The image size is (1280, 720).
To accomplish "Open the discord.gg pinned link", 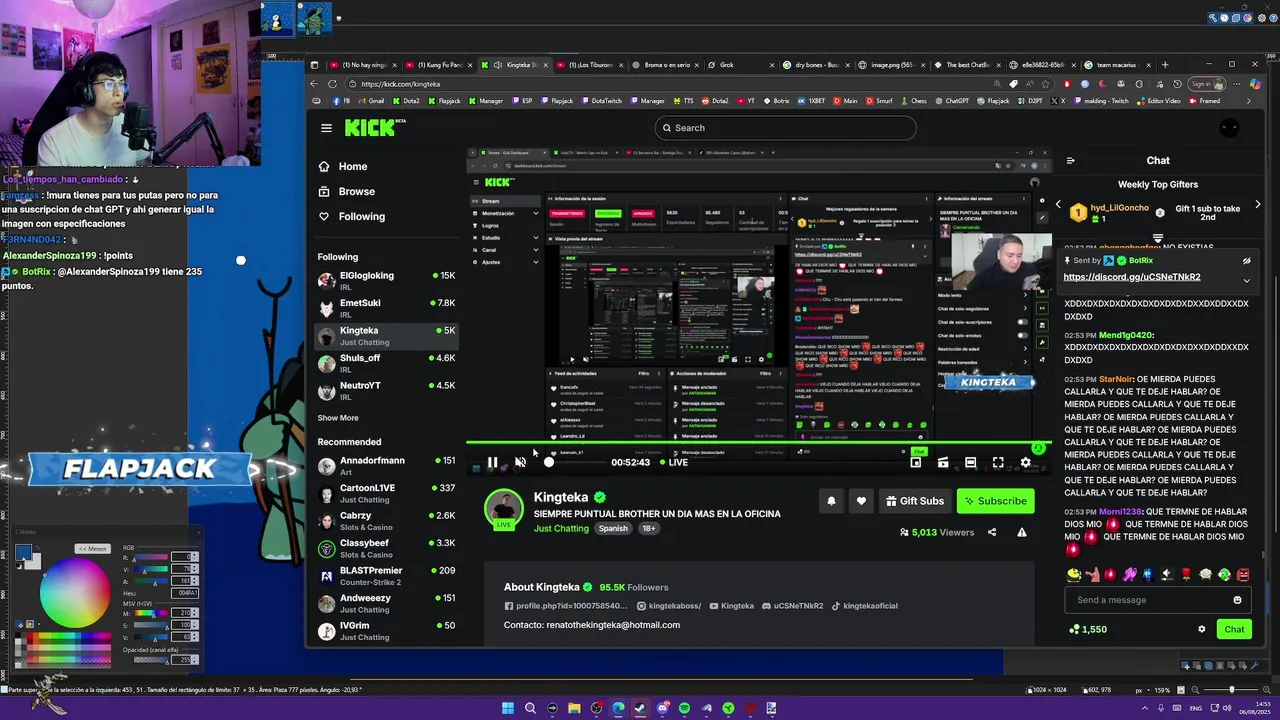I will pos(1132,277).
